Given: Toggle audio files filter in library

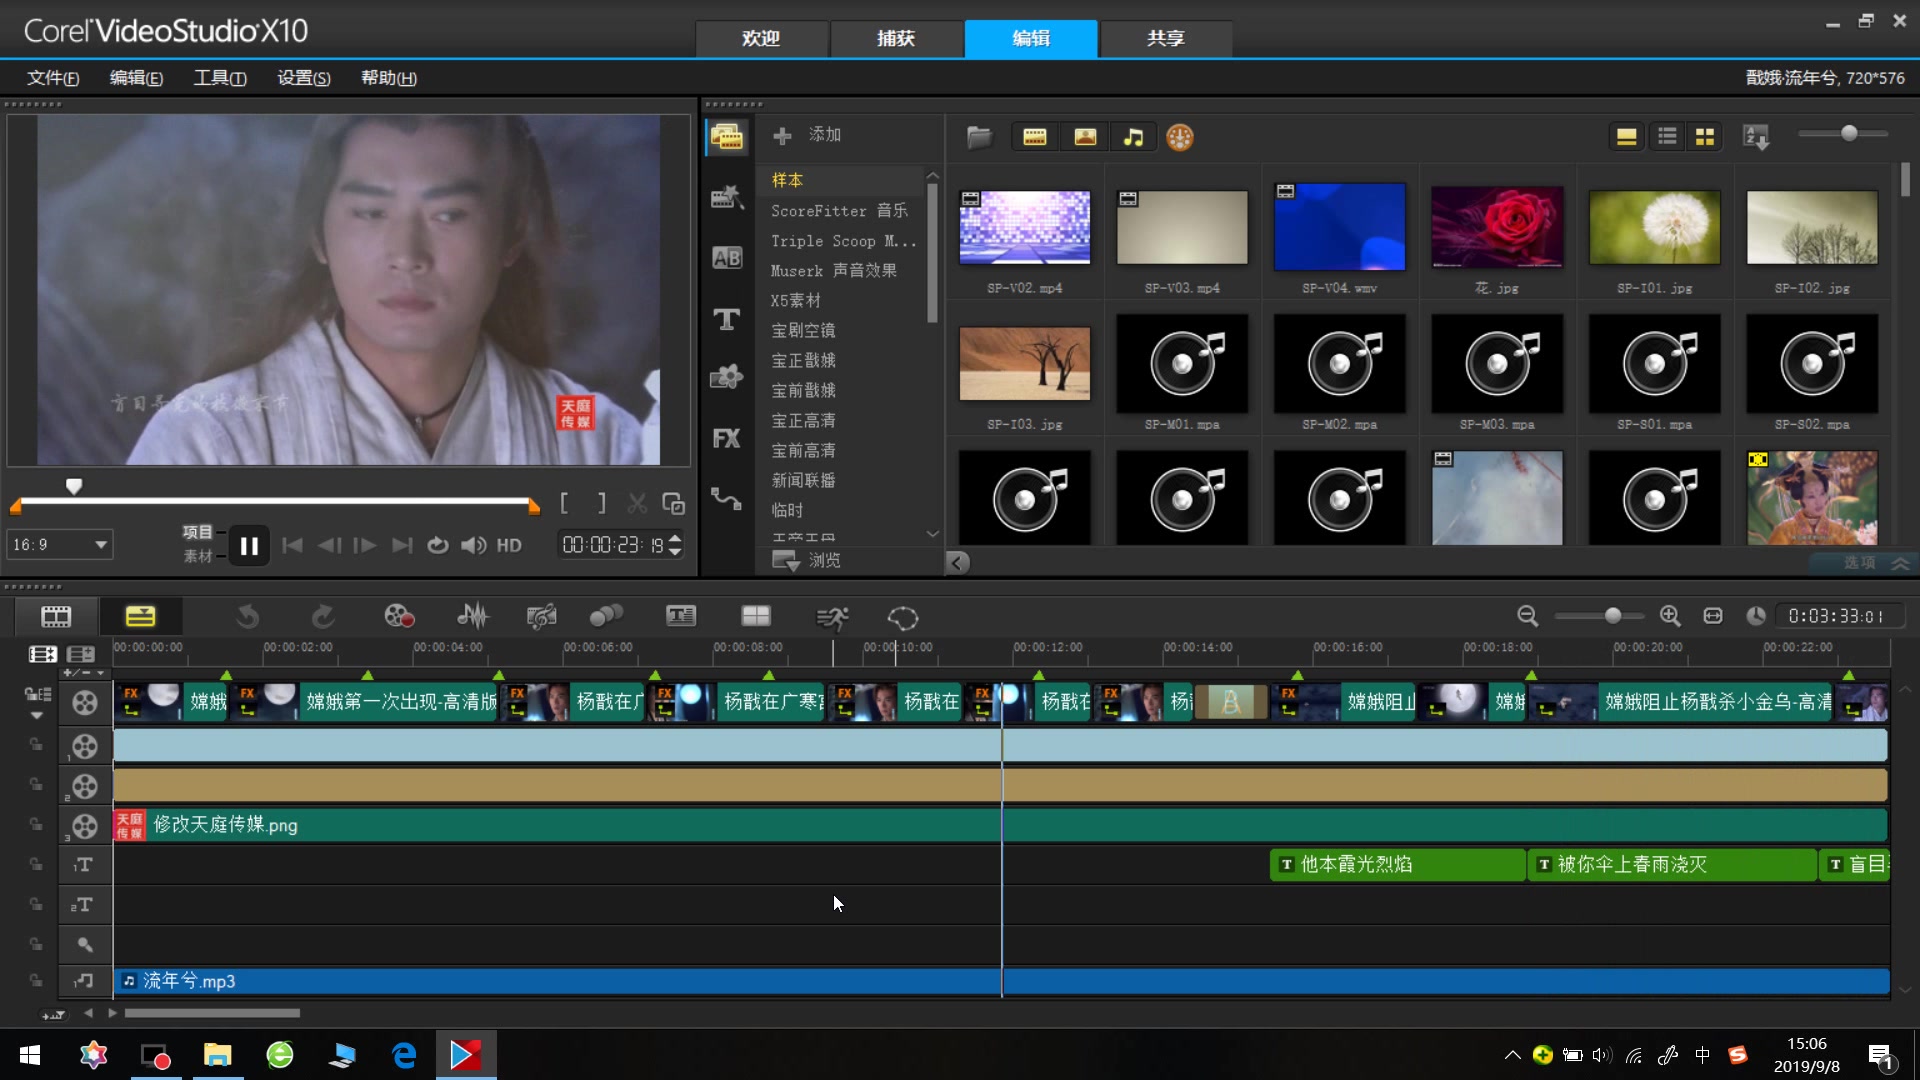Looking at the screenshot, I should pos(1133,137).
